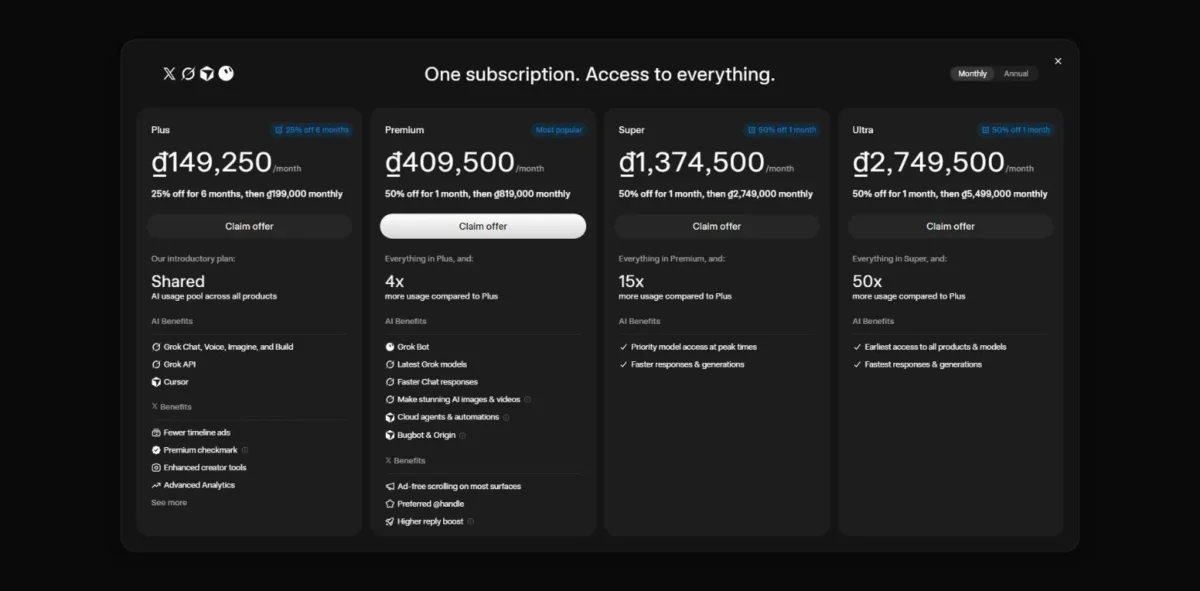Click the 25% off 6 months badge

point(311,130)
